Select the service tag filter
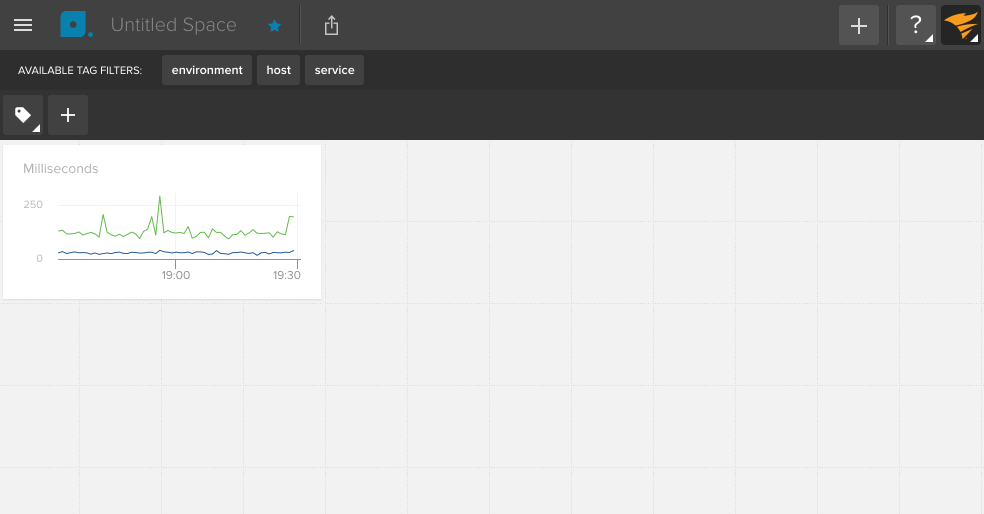This screenshot has width=984, height=514. (x=334, y=70)
